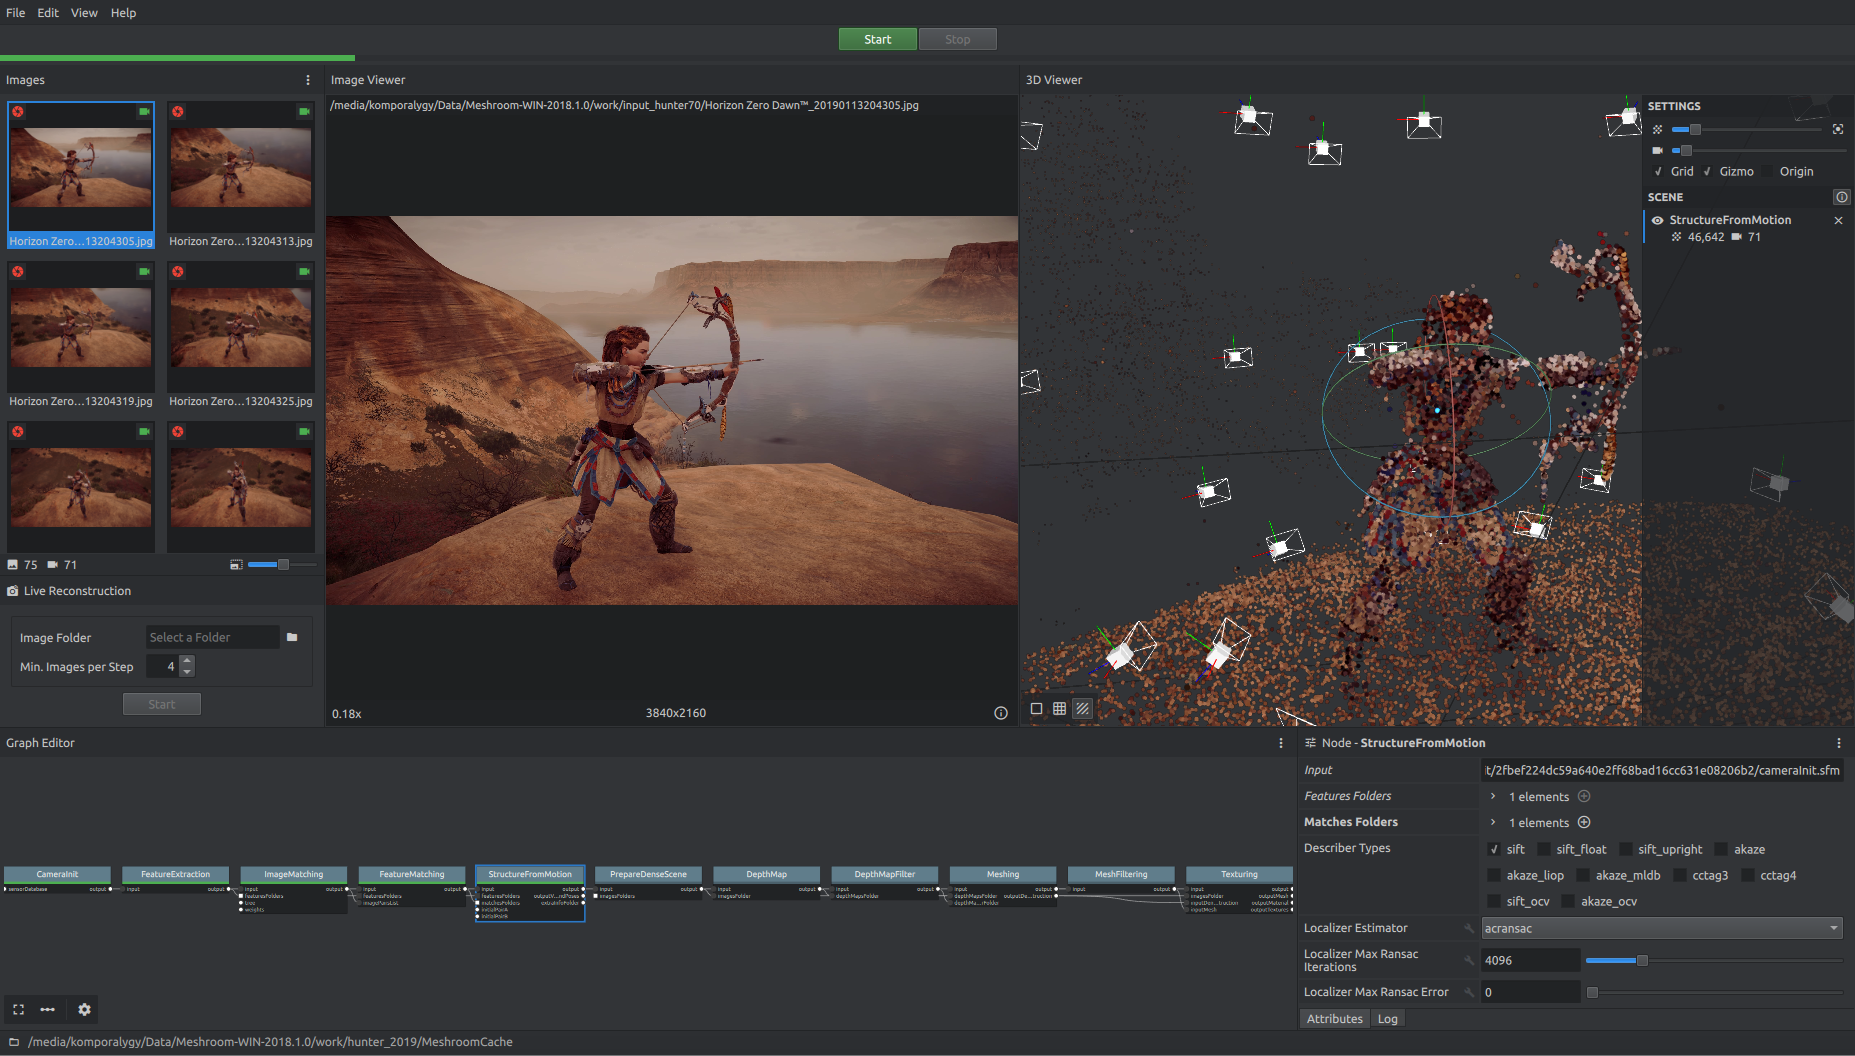
Task: Open the Images panel three-dot menu
Action: (308, 80)
